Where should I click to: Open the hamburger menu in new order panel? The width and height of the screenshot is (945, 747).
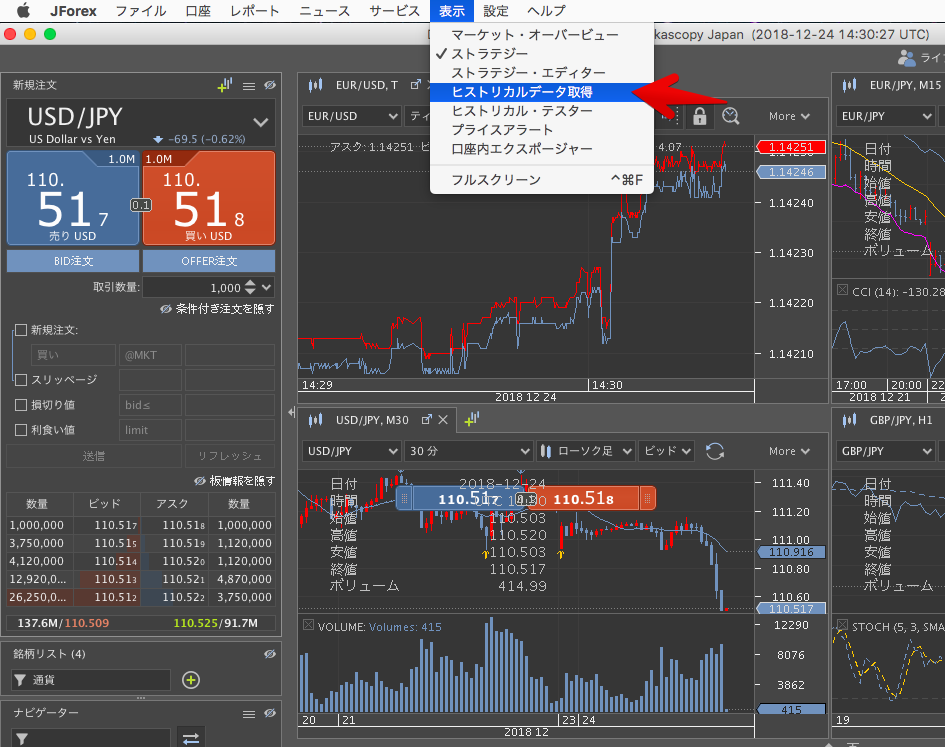coord(249,86)
